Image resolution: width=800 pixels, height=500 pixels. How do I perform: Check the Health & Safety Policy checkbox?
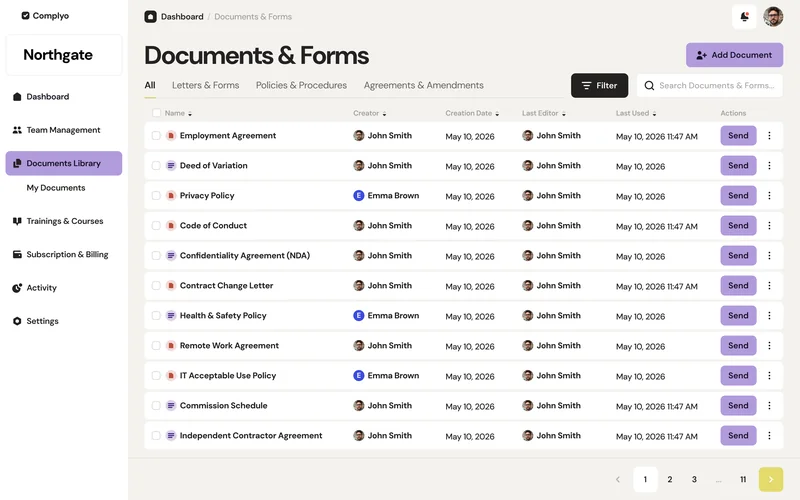coord(156,316)
